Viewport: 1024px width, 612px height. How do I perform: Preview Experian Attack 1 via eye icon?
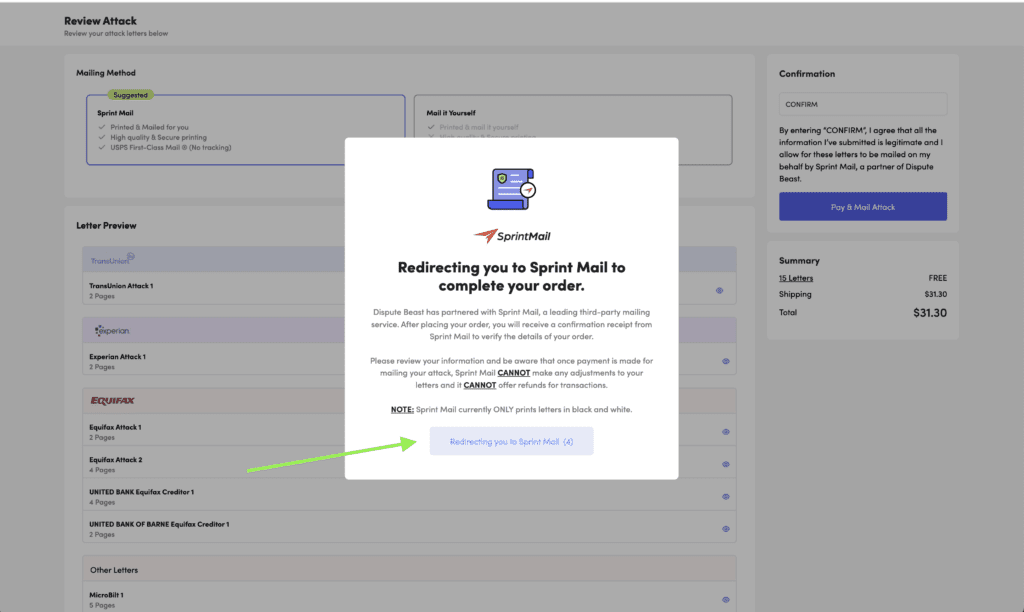[725, 361]
